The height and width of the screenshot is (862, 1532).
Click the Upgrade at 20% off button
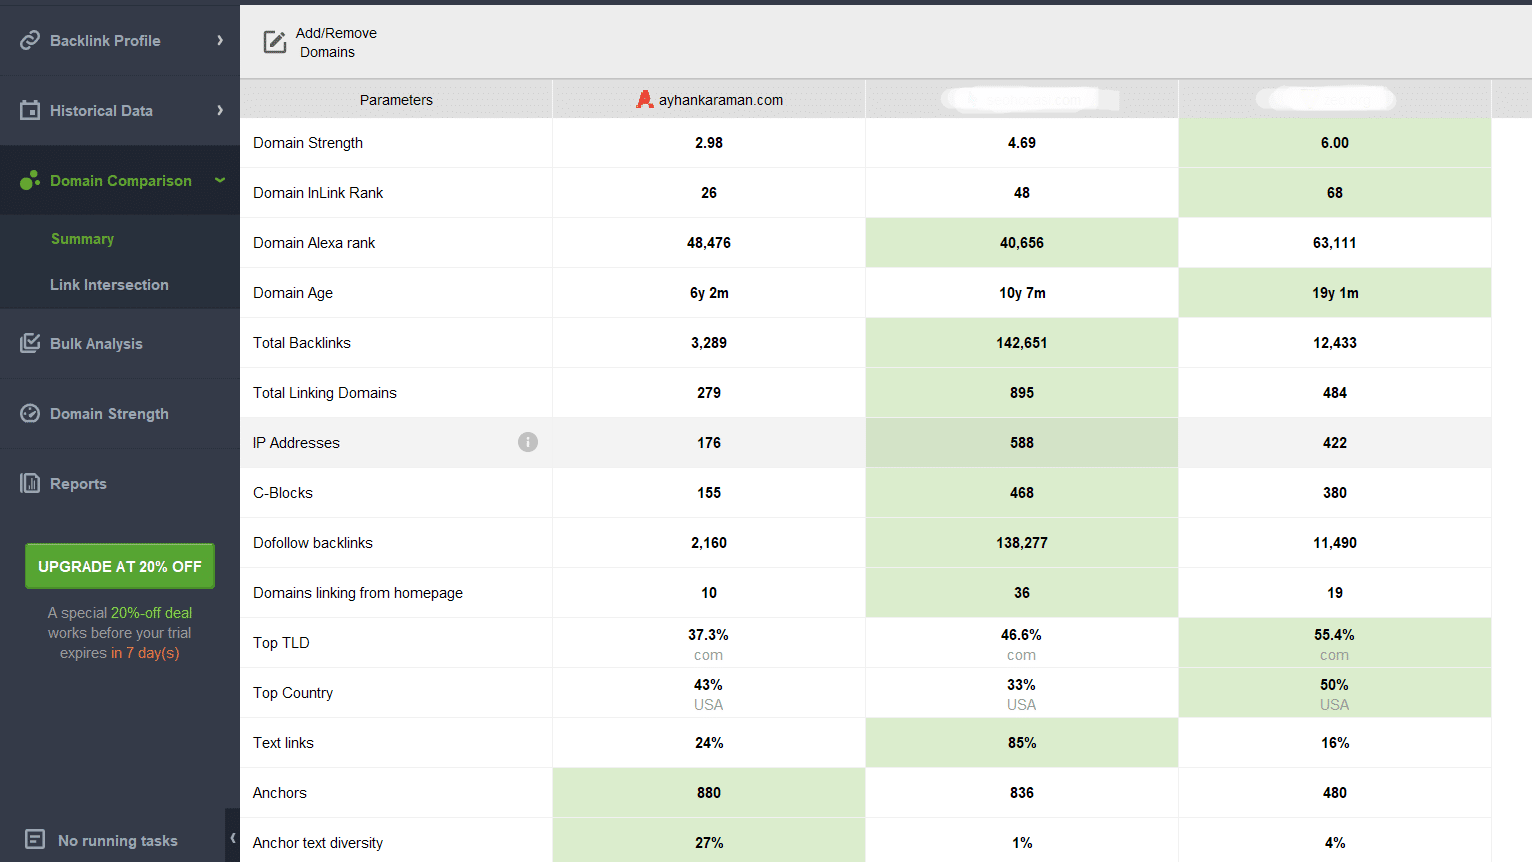point(120,566)
